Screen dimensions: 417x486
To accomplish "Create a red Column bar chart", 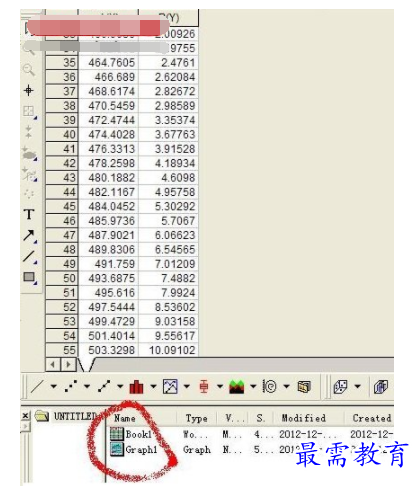I will [x=137, y=387].
